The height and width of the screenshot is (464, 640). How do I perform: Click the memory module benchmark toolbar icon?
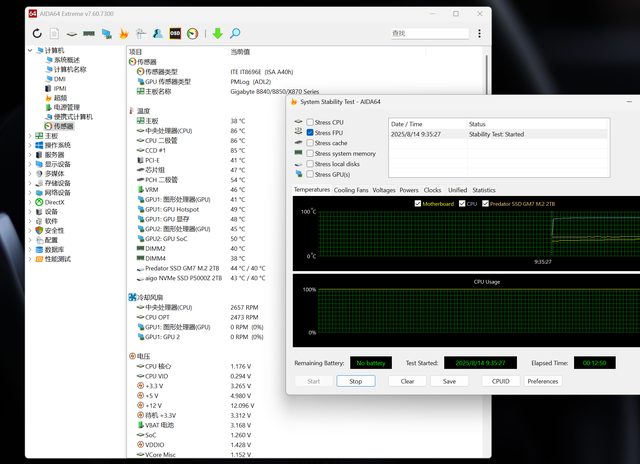click(x=89, y=33)
